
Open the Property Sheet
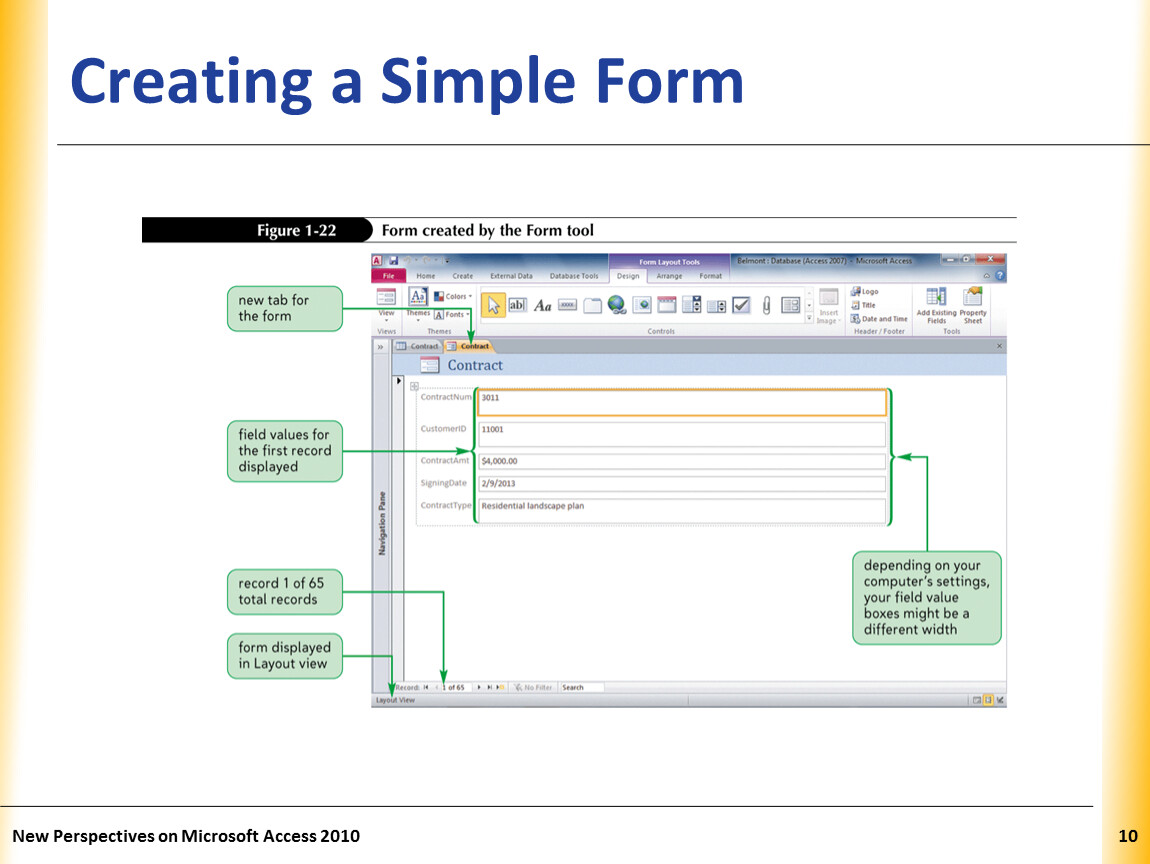(973, 306)
